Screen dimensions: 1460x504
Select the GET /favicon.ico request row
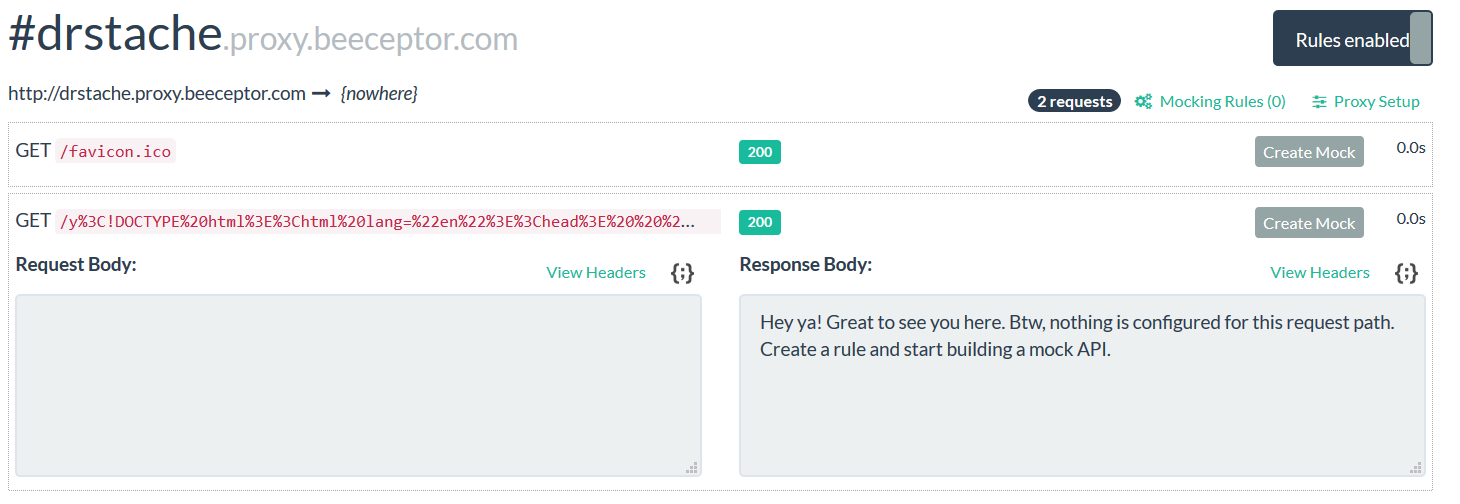pos(720,154)
